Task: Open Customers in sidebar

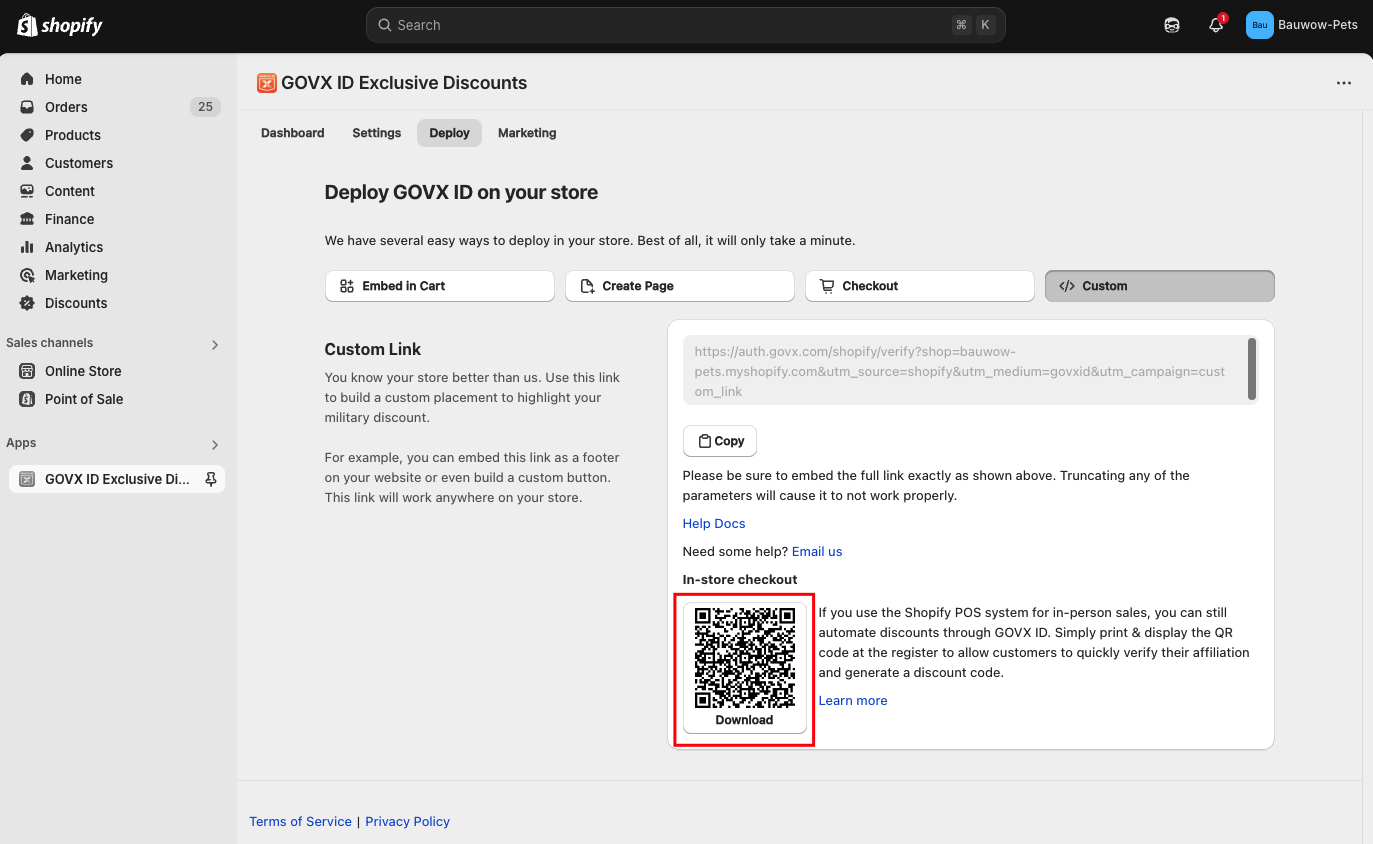Action: pyautogui.click(x=79, y=163)
